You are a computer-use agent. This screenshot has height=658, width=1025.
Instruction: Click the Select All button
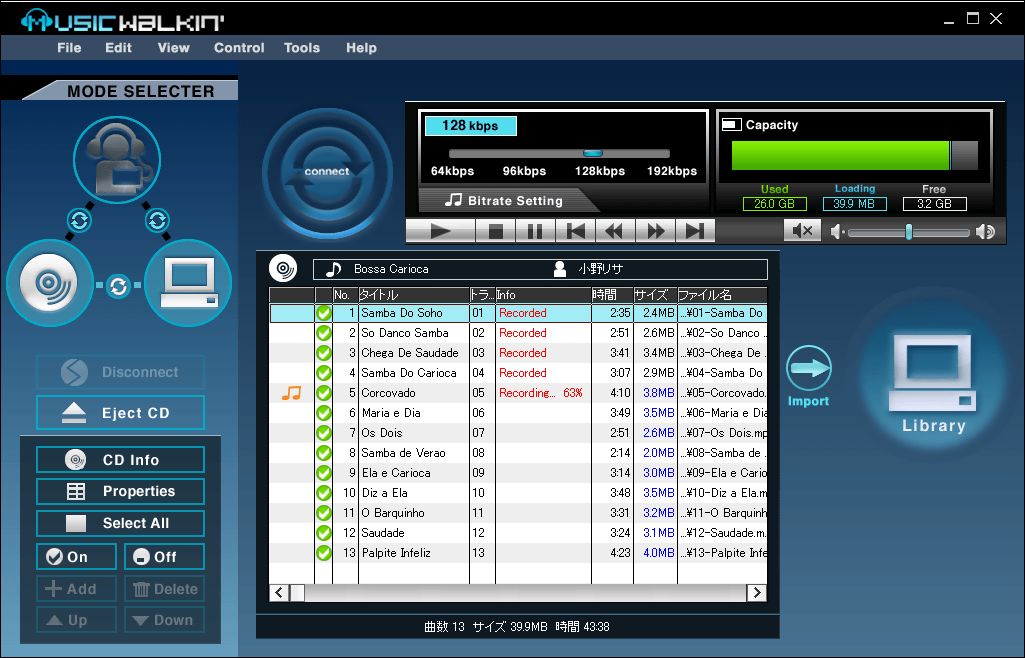[x=120, y=523]
